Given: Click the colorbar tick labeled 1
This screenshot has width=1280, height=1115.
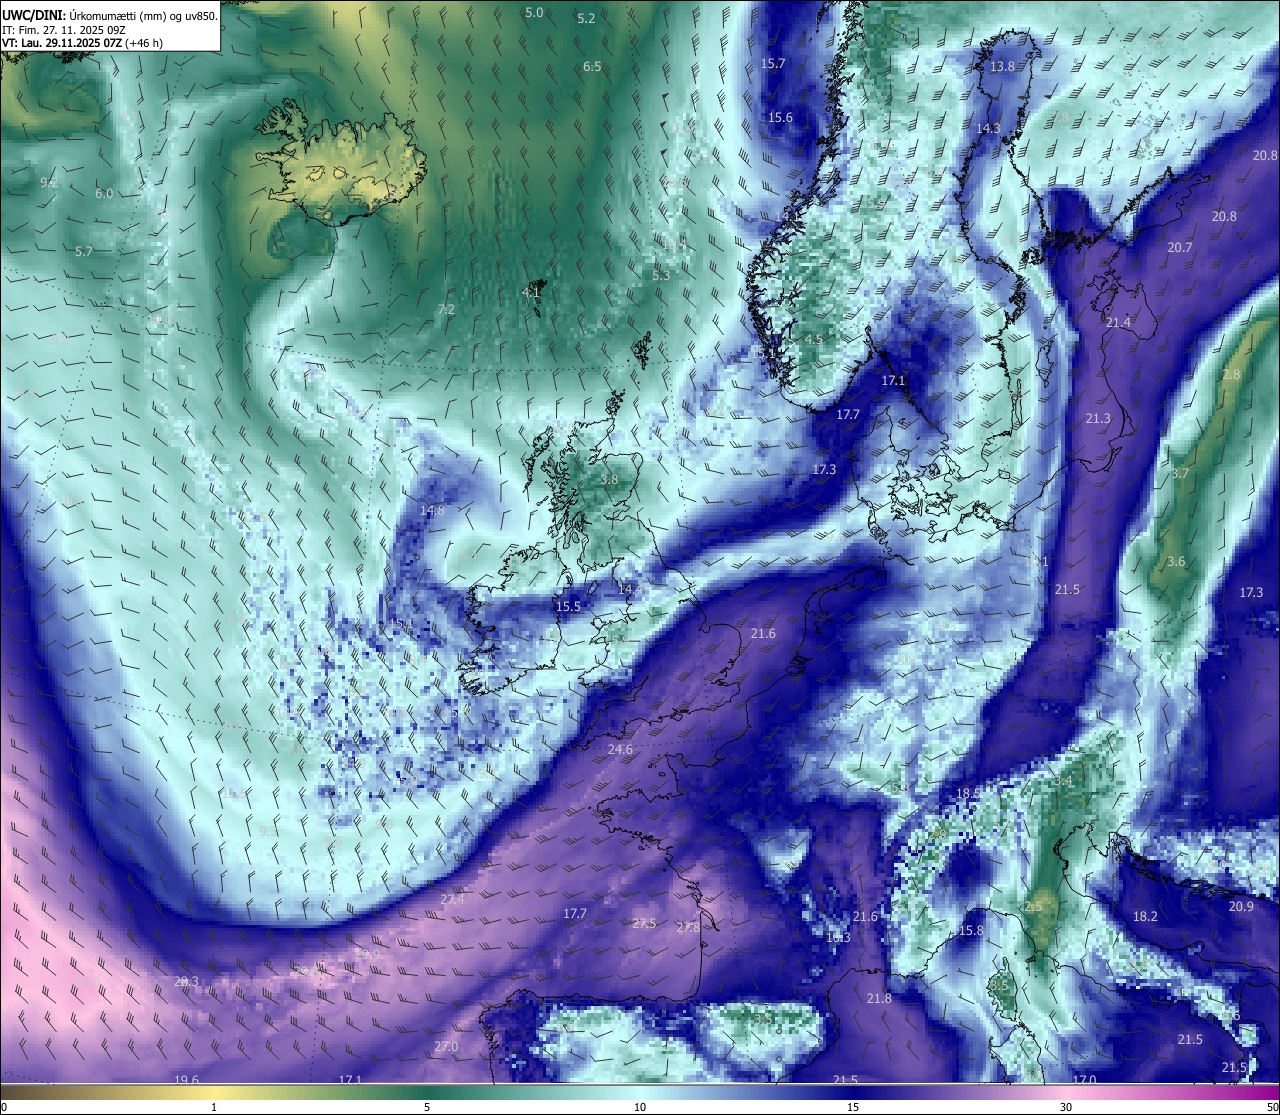Looking at the screenshot, I should point(213,1107).
